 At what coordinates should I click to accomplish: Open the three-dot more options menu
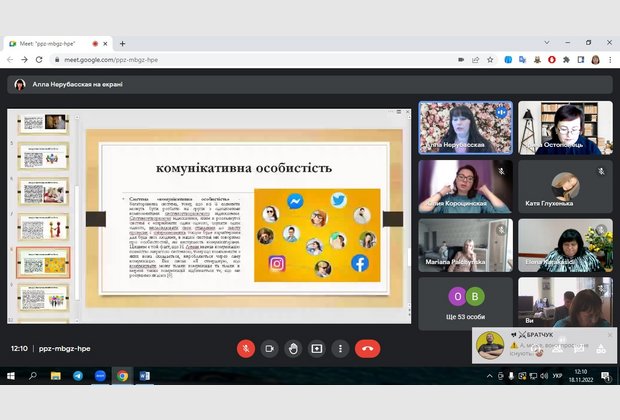click(341, 349)
